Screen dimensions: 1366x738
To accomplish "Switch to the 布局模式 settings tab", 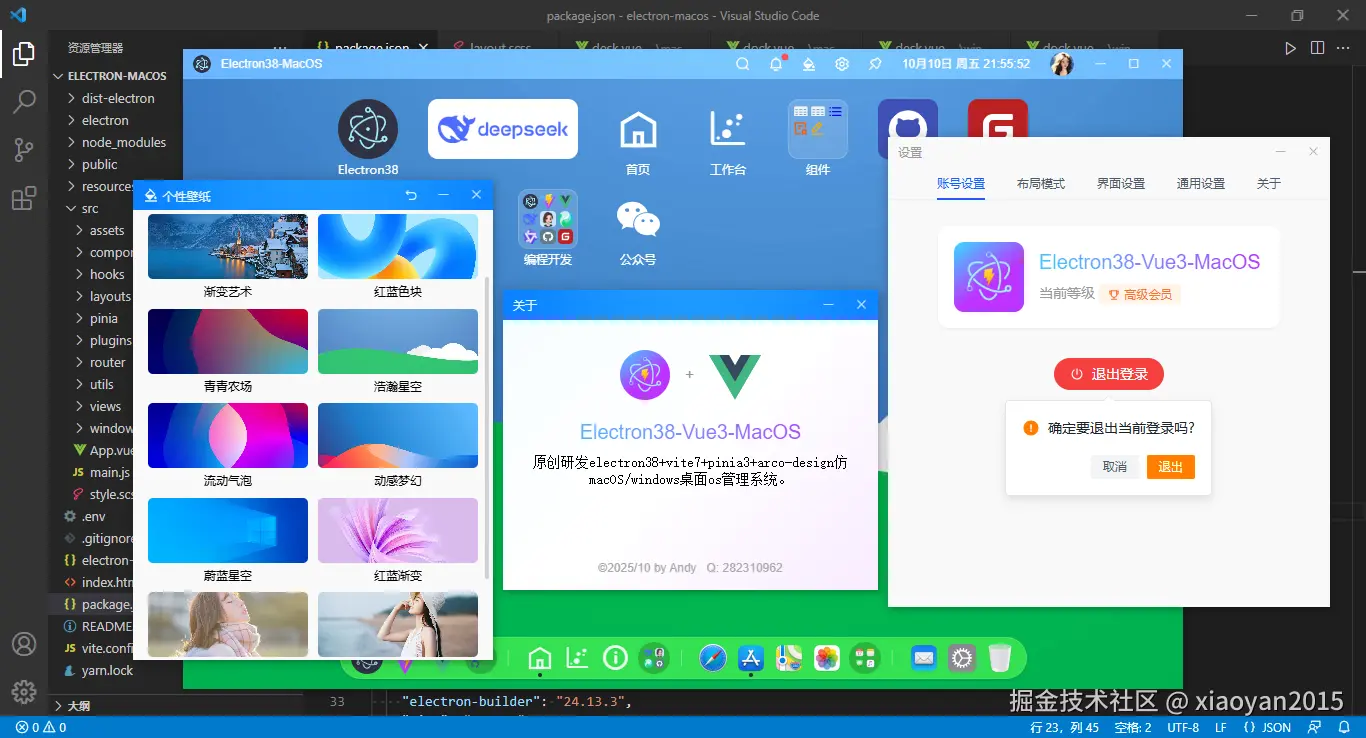I will coord(1040,183).
